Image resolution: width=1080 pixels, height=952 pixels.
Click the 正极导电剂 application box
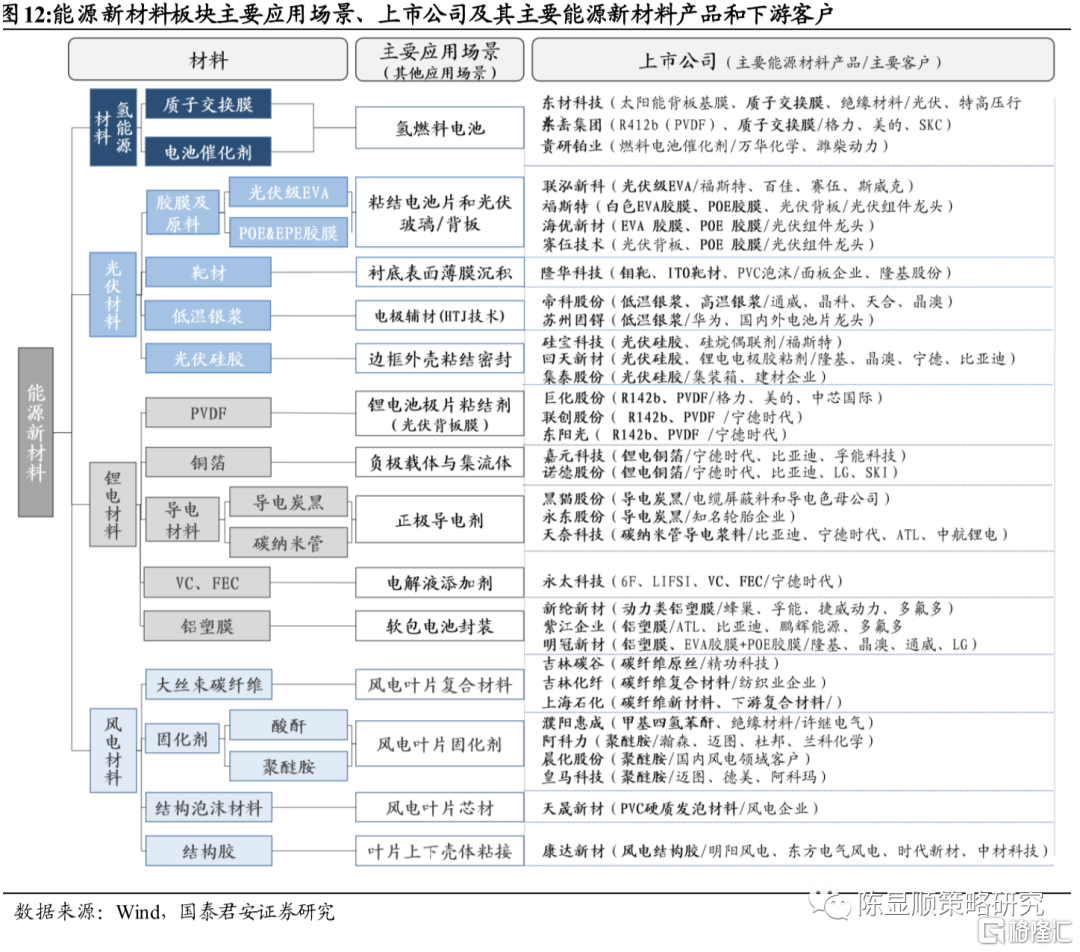[439, 520]
